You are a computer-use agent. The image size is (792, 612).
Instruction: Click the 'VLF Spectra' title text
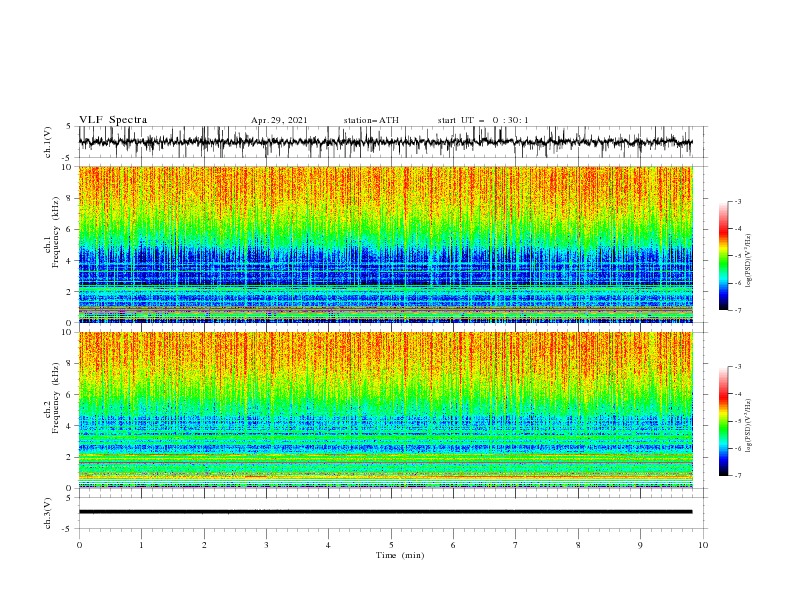click(x=113, y=120)
